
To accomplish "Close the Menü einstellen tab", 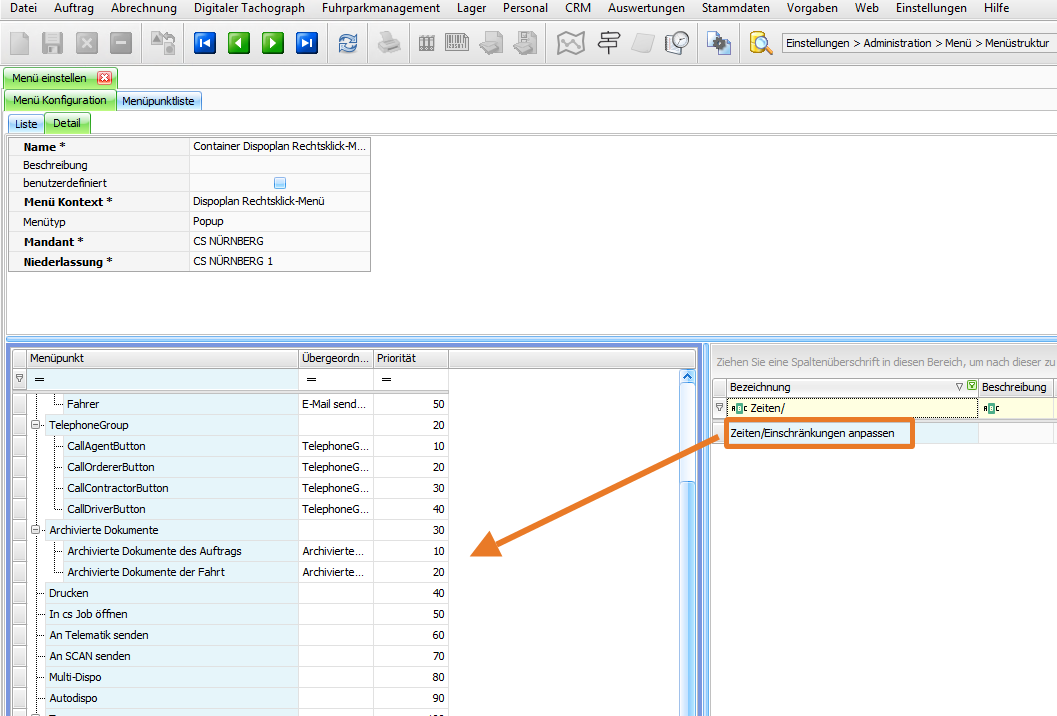I will point(104,78).
